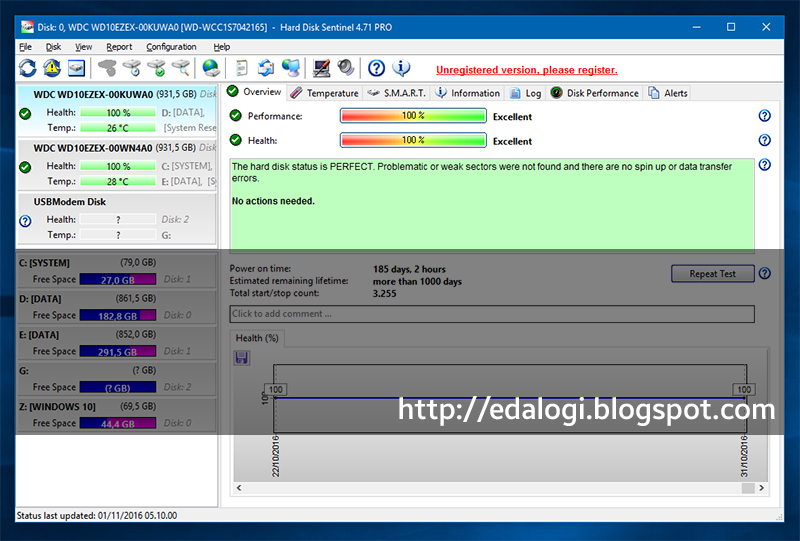Click the floppy save icon above Health graph
The height and width of the screenshot is (541, 800).
point(242,358)
